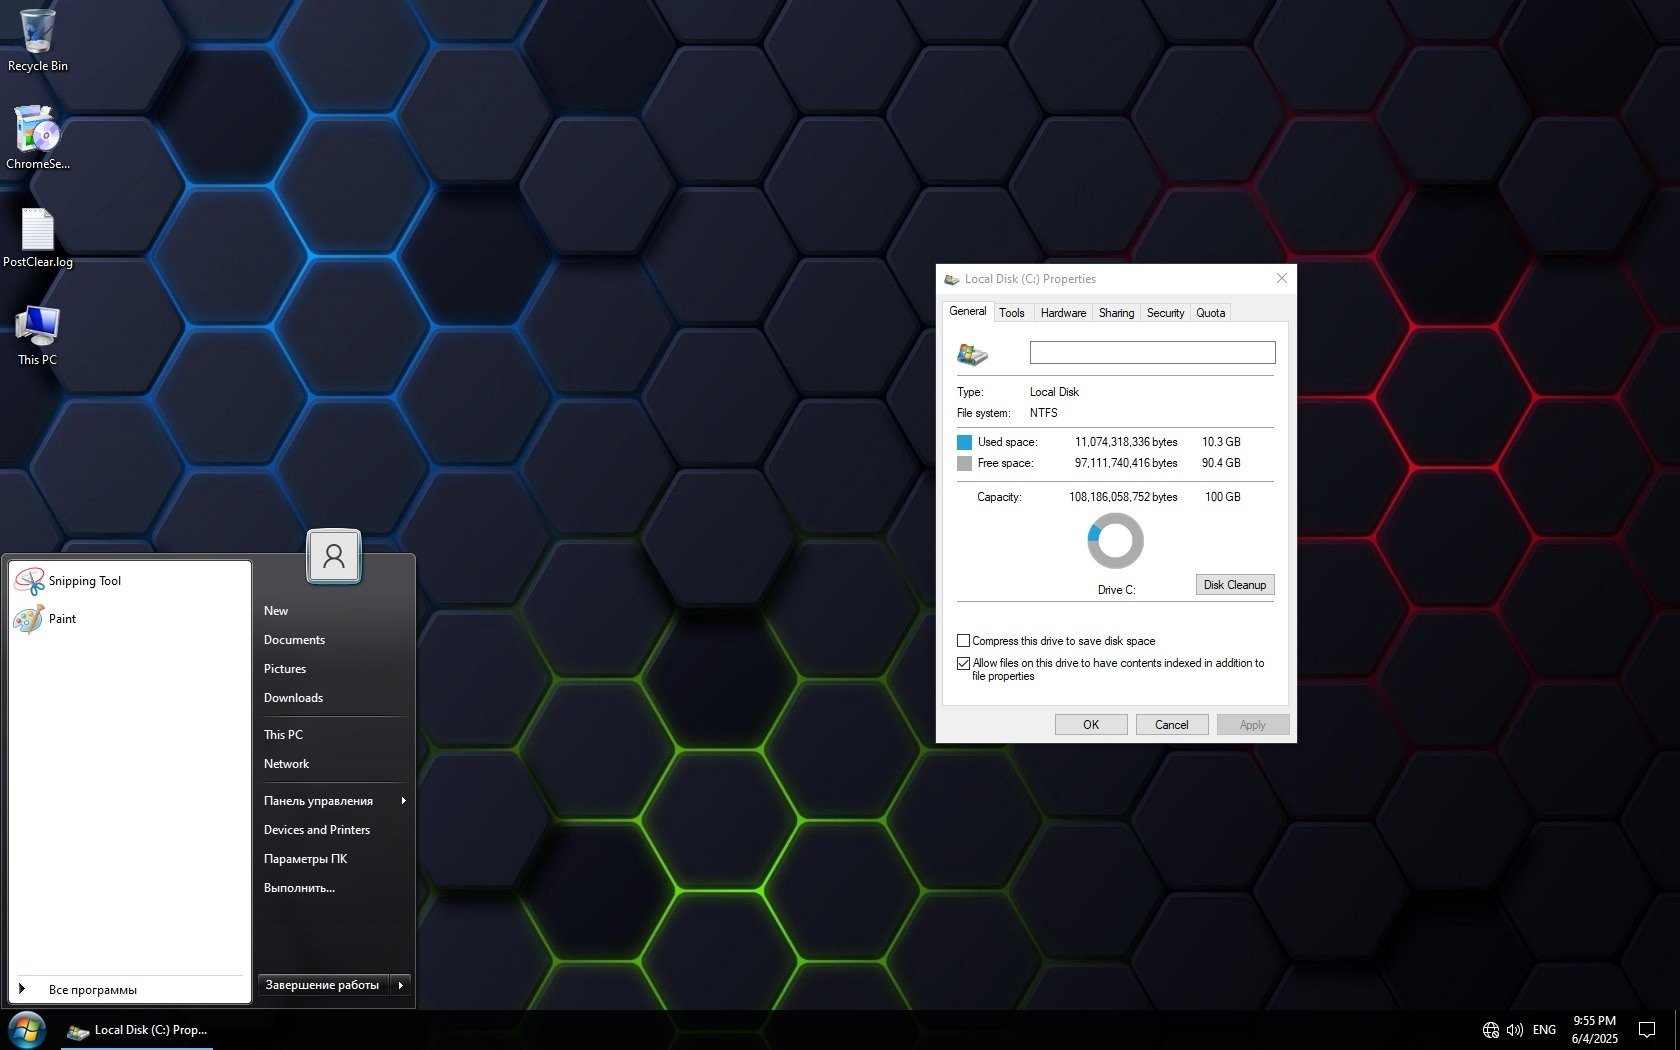Expand Все программы list
This screenshot has width=1680, height=1050.
point(92,990)
